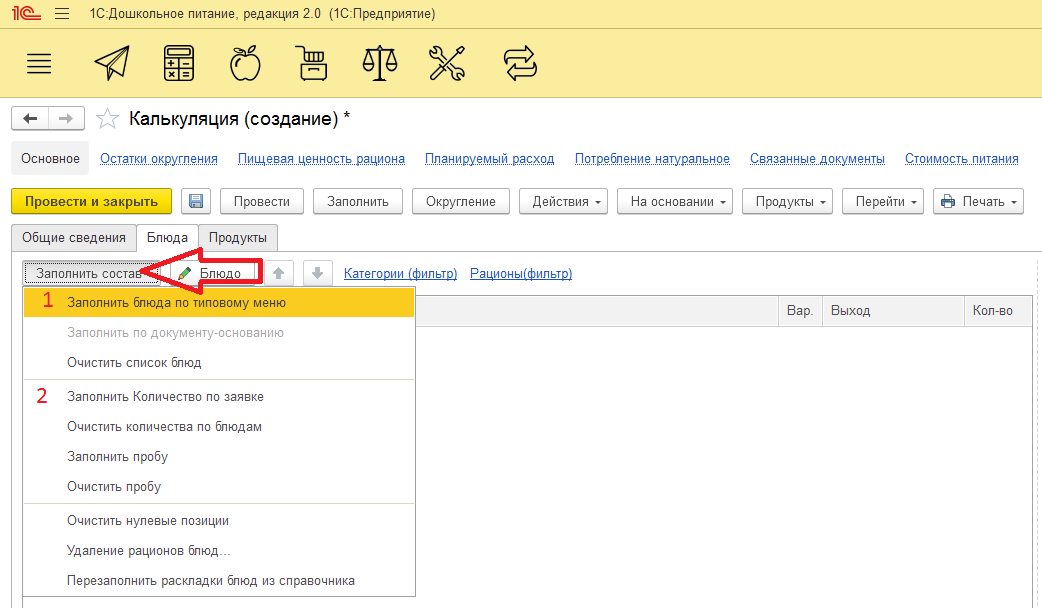Open the Пищевая ценность рациона link

(x=321, y=159)
